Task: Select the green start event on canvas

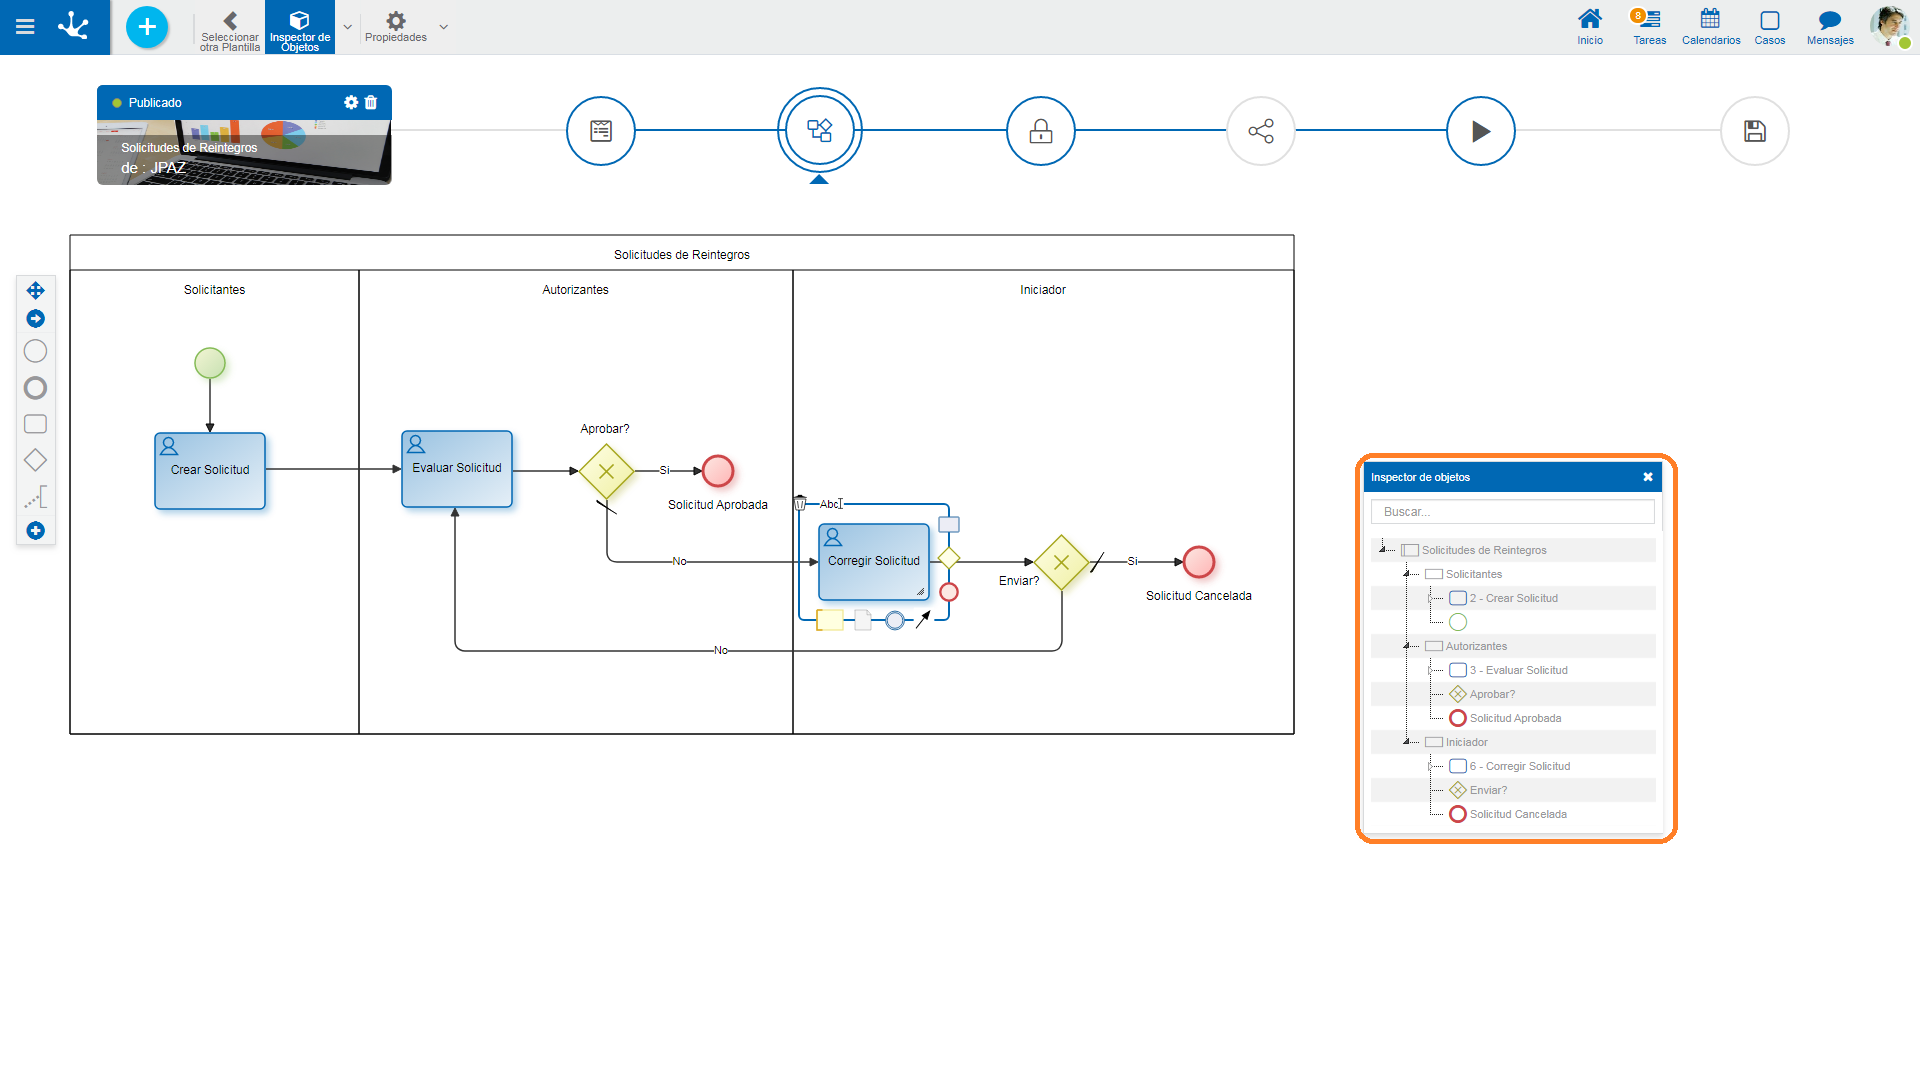Action: click(210, 363)
